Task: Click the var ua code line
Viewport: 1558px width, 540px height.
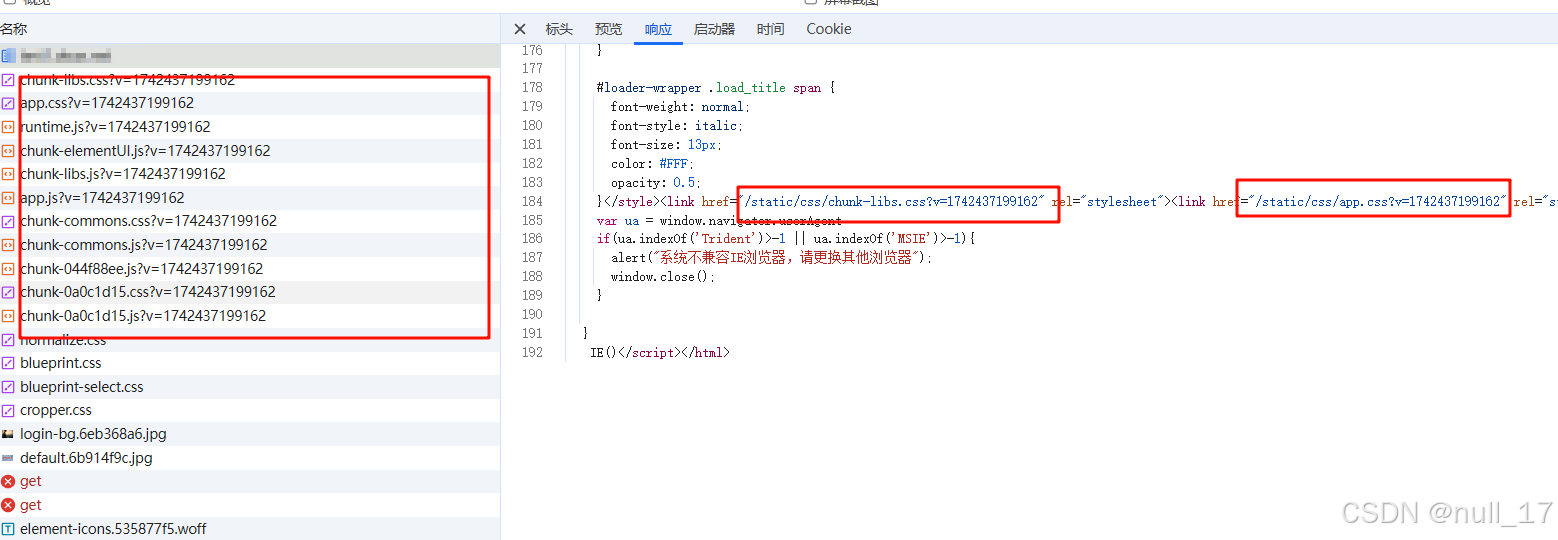Action: point(719,221)
